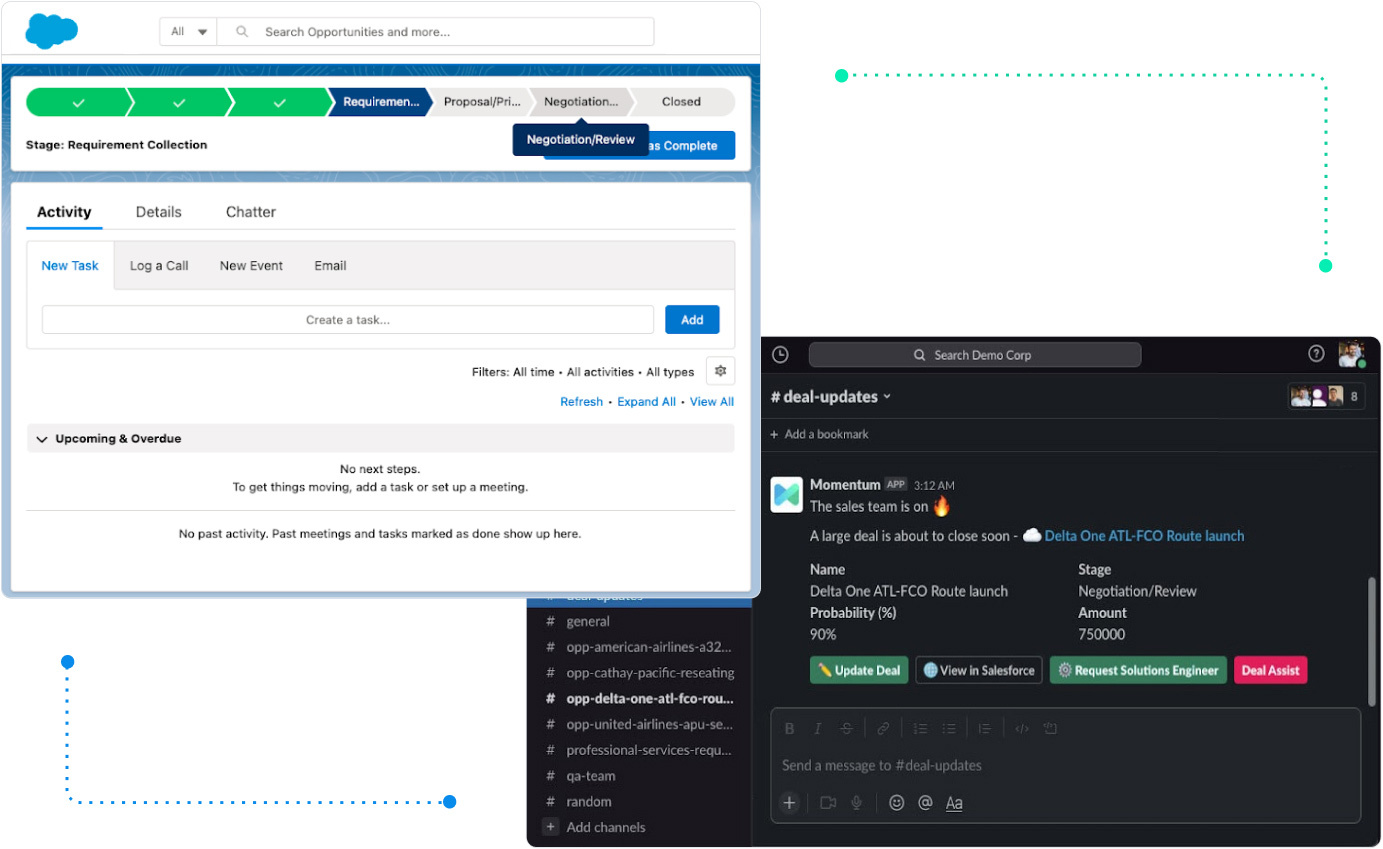The height and width of the screenshot is (849, 1383).
Task: Select the Email sub-tab
Action: click(x=330, y=265)
